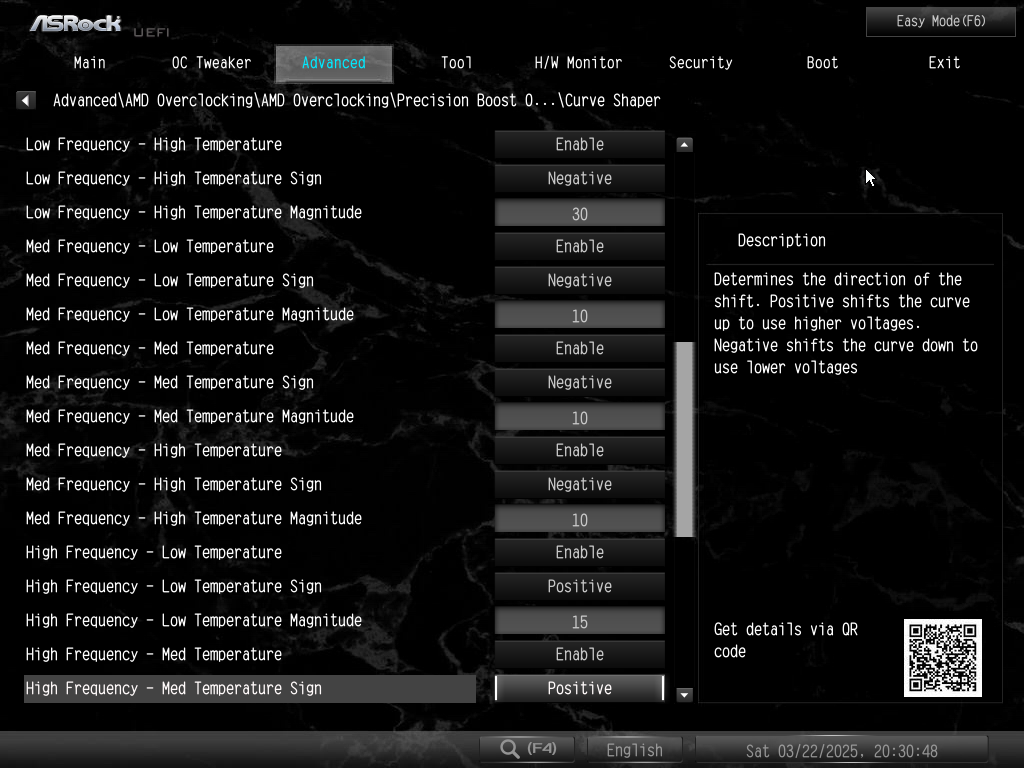1024x768 pixels.
Task: Select the Advanced tab
Action: 334,63
